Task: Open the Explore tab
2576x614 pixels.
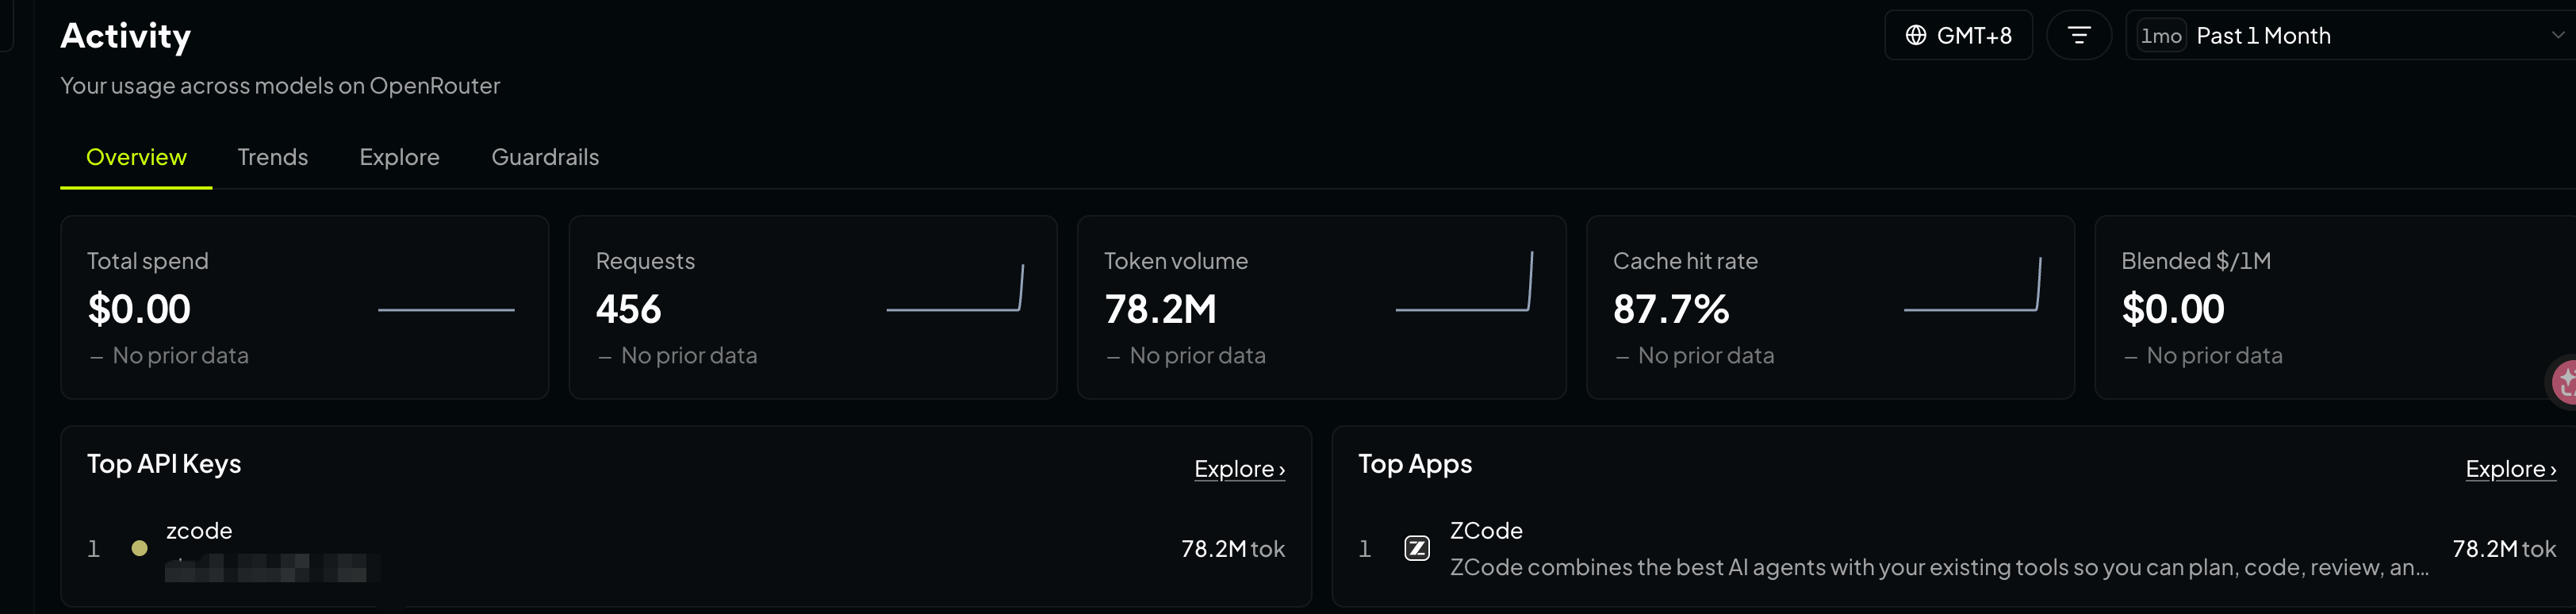Action: point(399,157)
